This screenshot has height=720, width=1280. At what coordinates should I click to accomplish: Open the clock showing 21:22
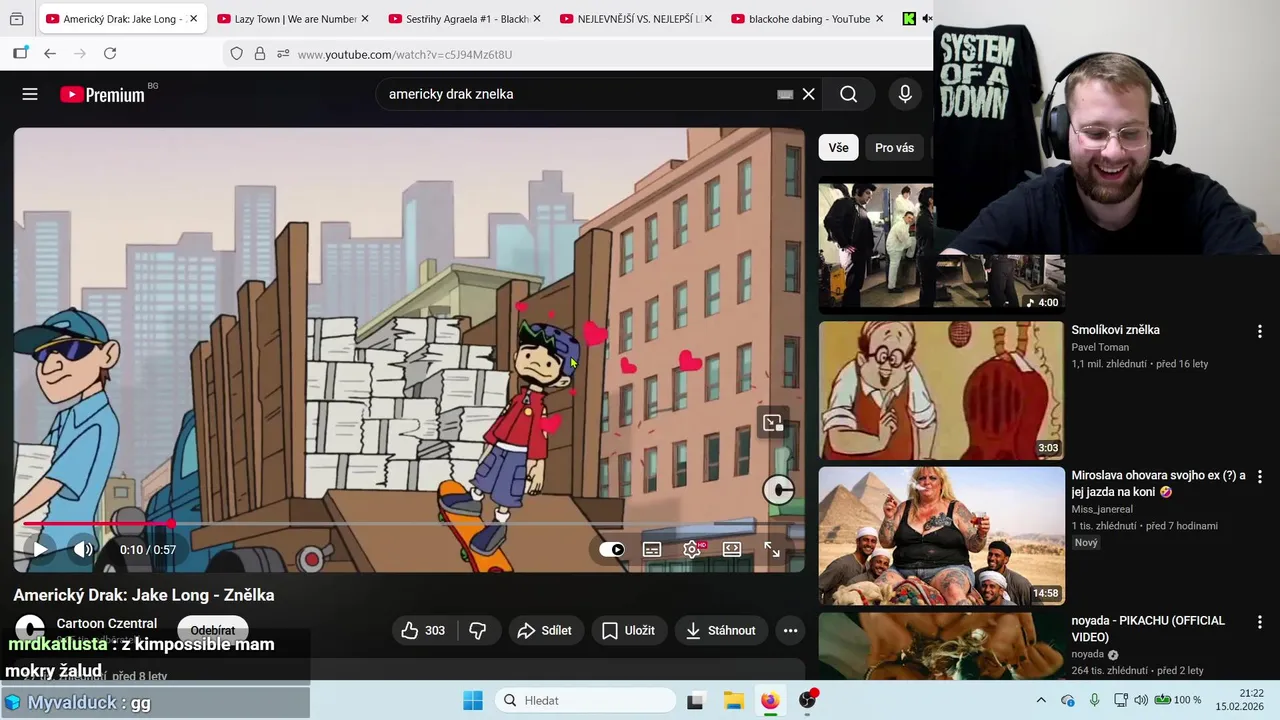pos(1240,700)
